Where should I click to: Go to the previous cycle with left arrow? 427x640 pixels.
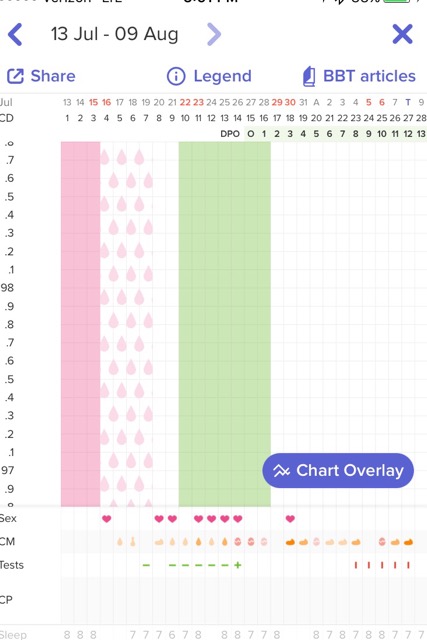[x=15, y=34]
